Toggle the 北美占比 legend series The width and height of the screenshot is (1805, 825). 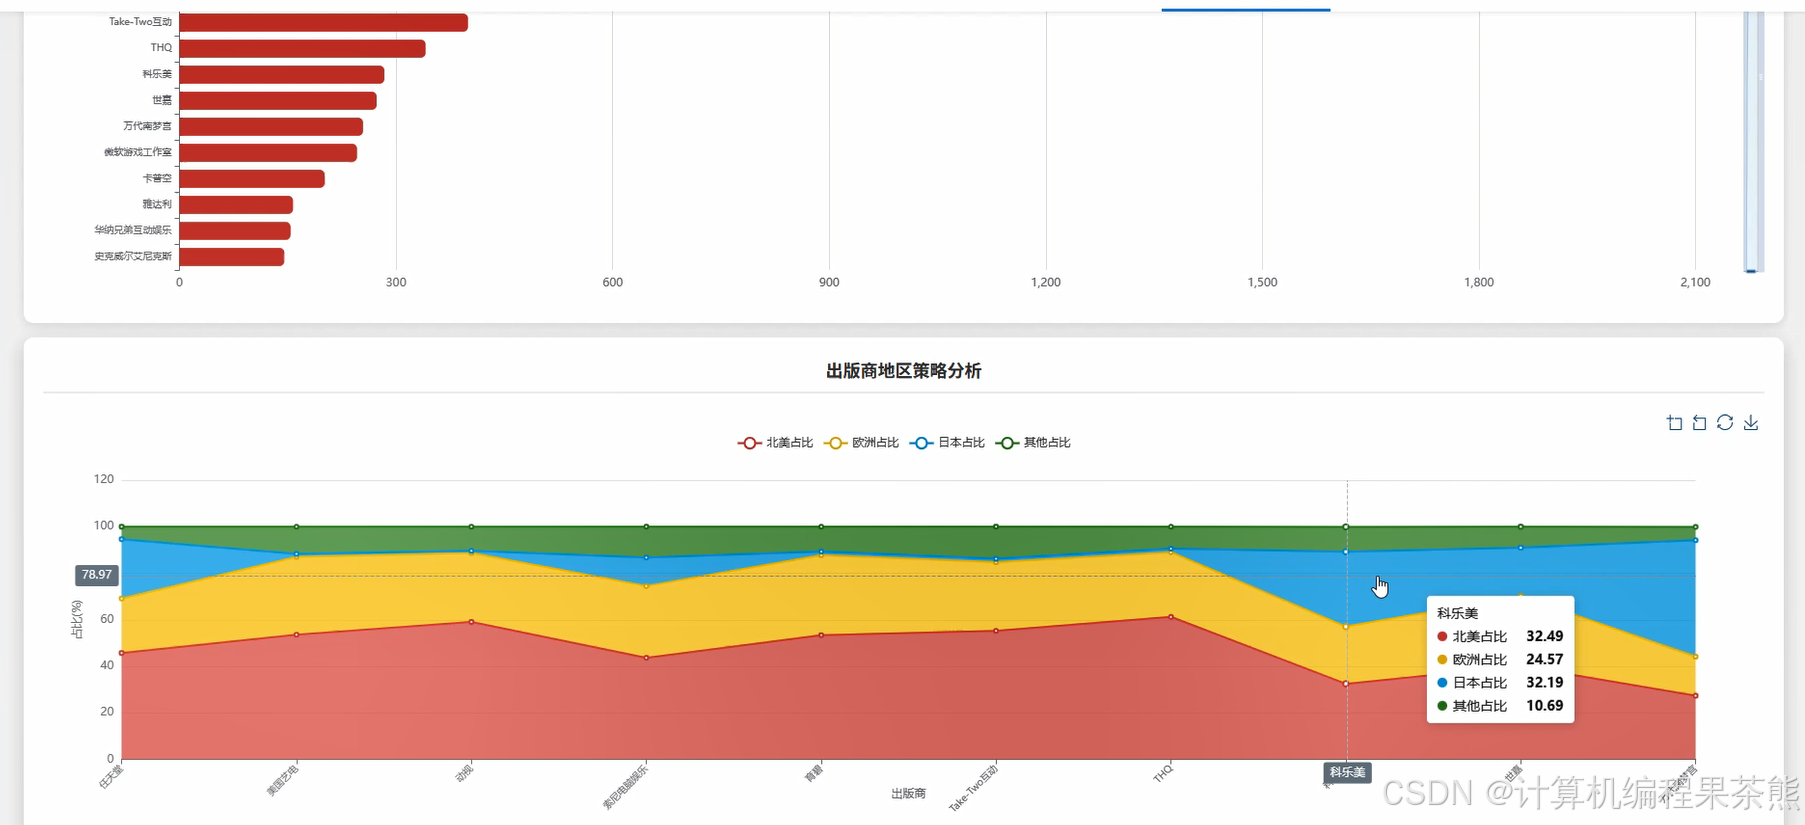pos(775,443)
